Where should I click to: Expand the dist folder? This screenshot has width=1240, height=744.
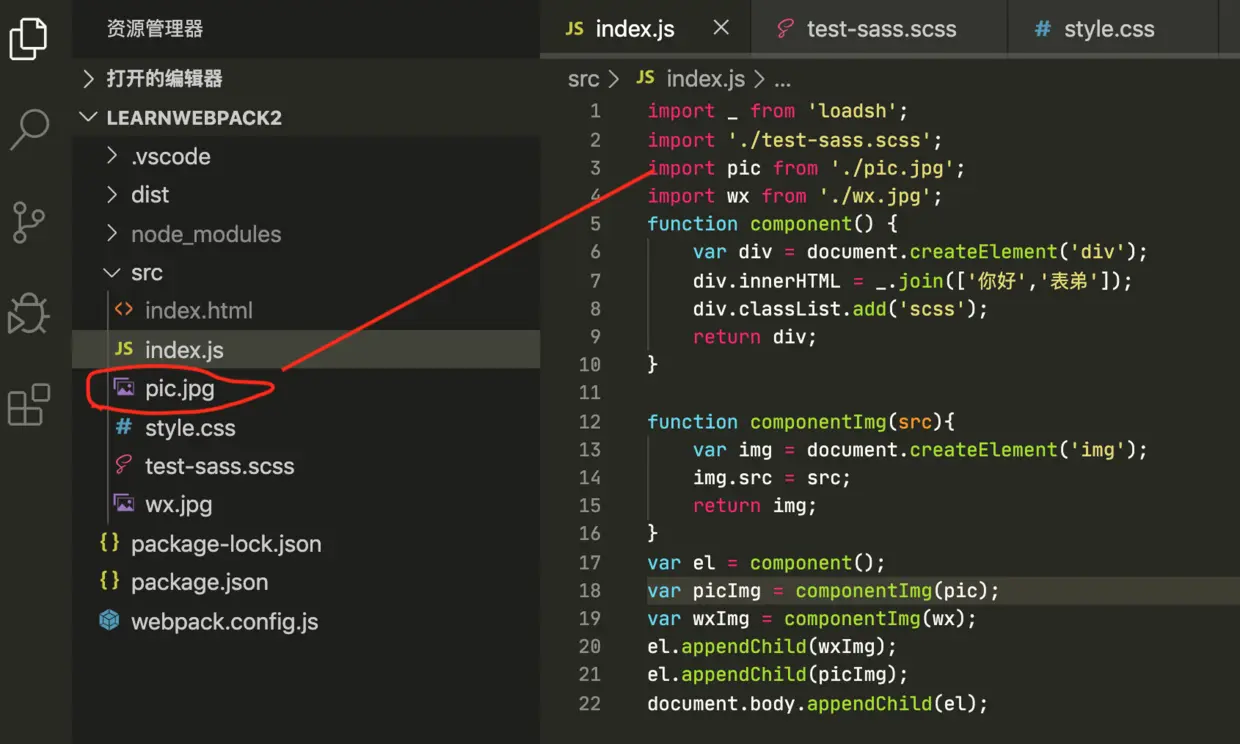[112, 194]
